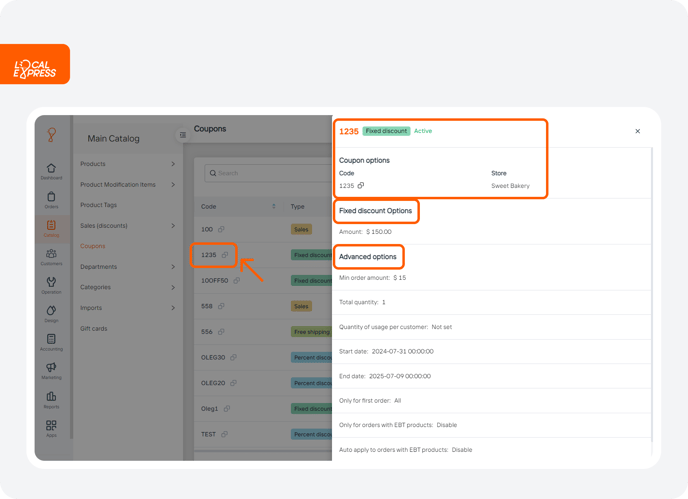Click Sales tag on coupon 558
Screen dimensions: 688x499
[x=301, y=306]
